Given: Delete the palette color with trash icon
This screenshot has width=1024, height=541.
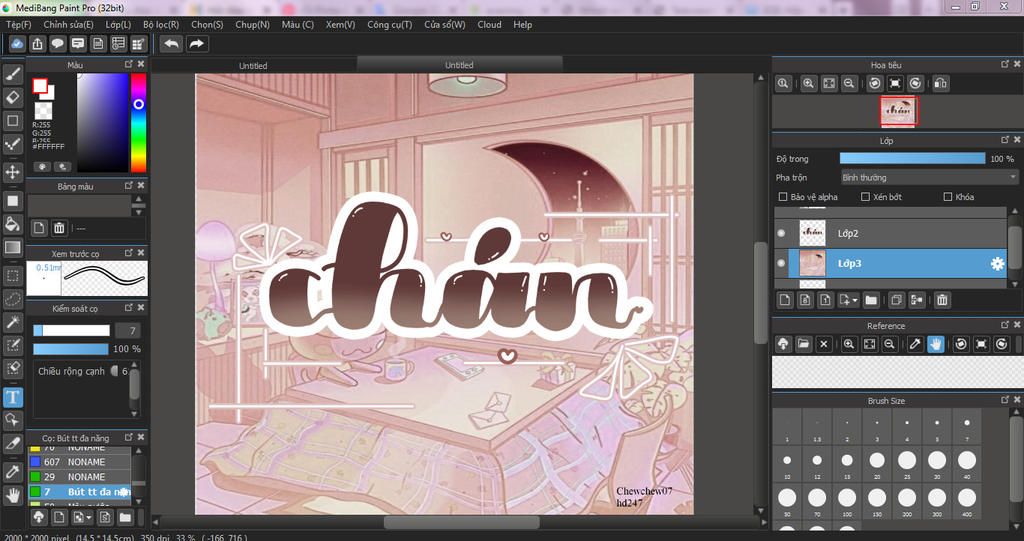Looking at the screenshot, I should [x=59, y=228].
